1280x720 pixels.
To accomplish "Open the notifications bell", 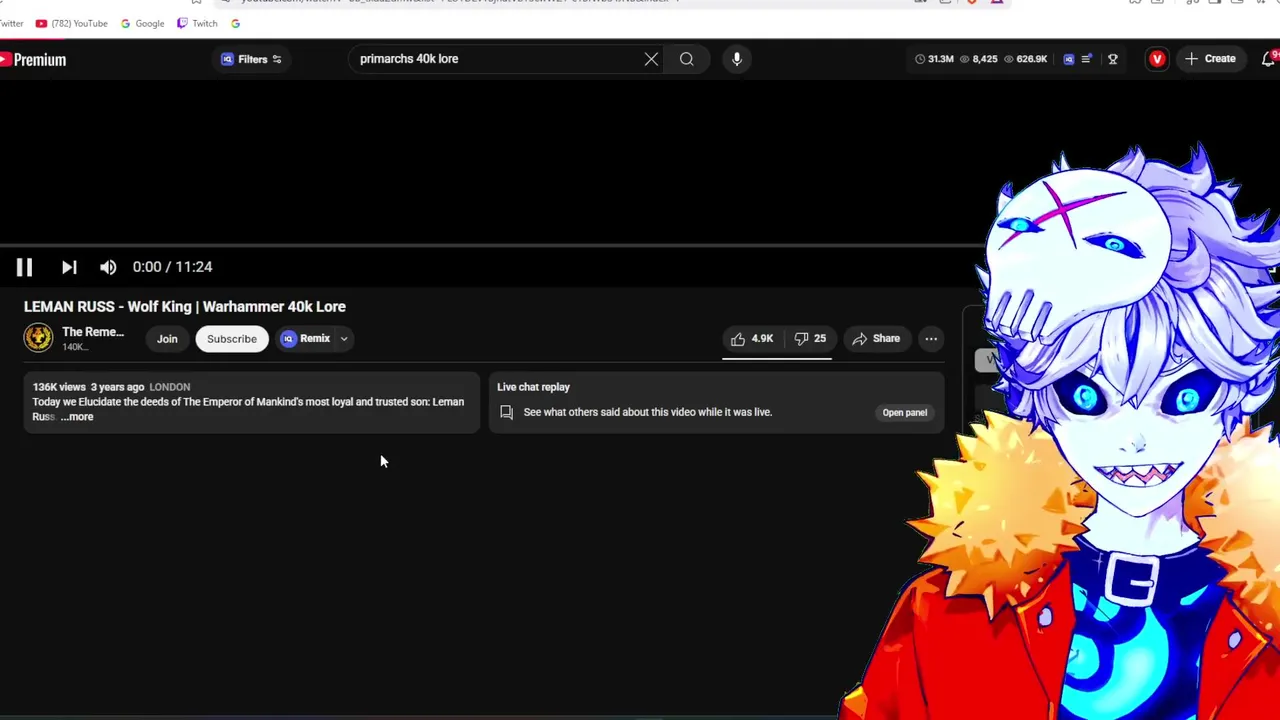I will [x=1269, y=59].
